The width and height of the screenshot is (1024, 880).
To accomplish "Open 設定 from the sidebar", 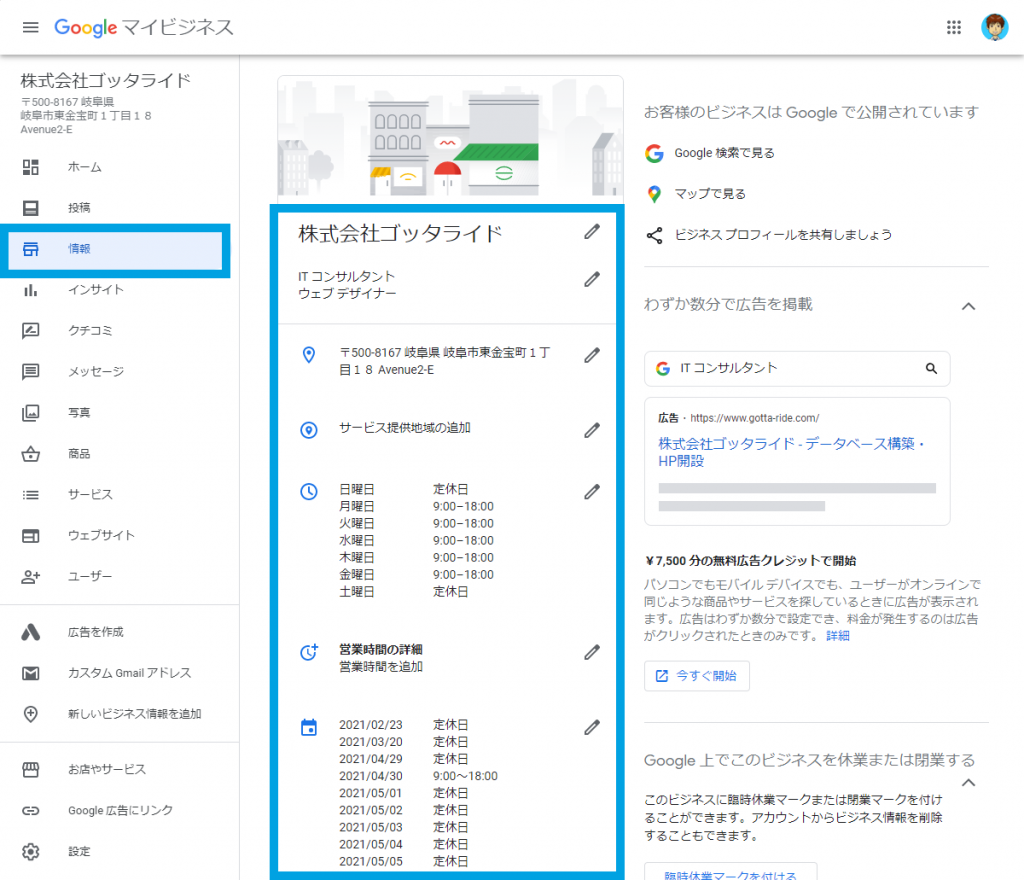I will pos(79,852).
